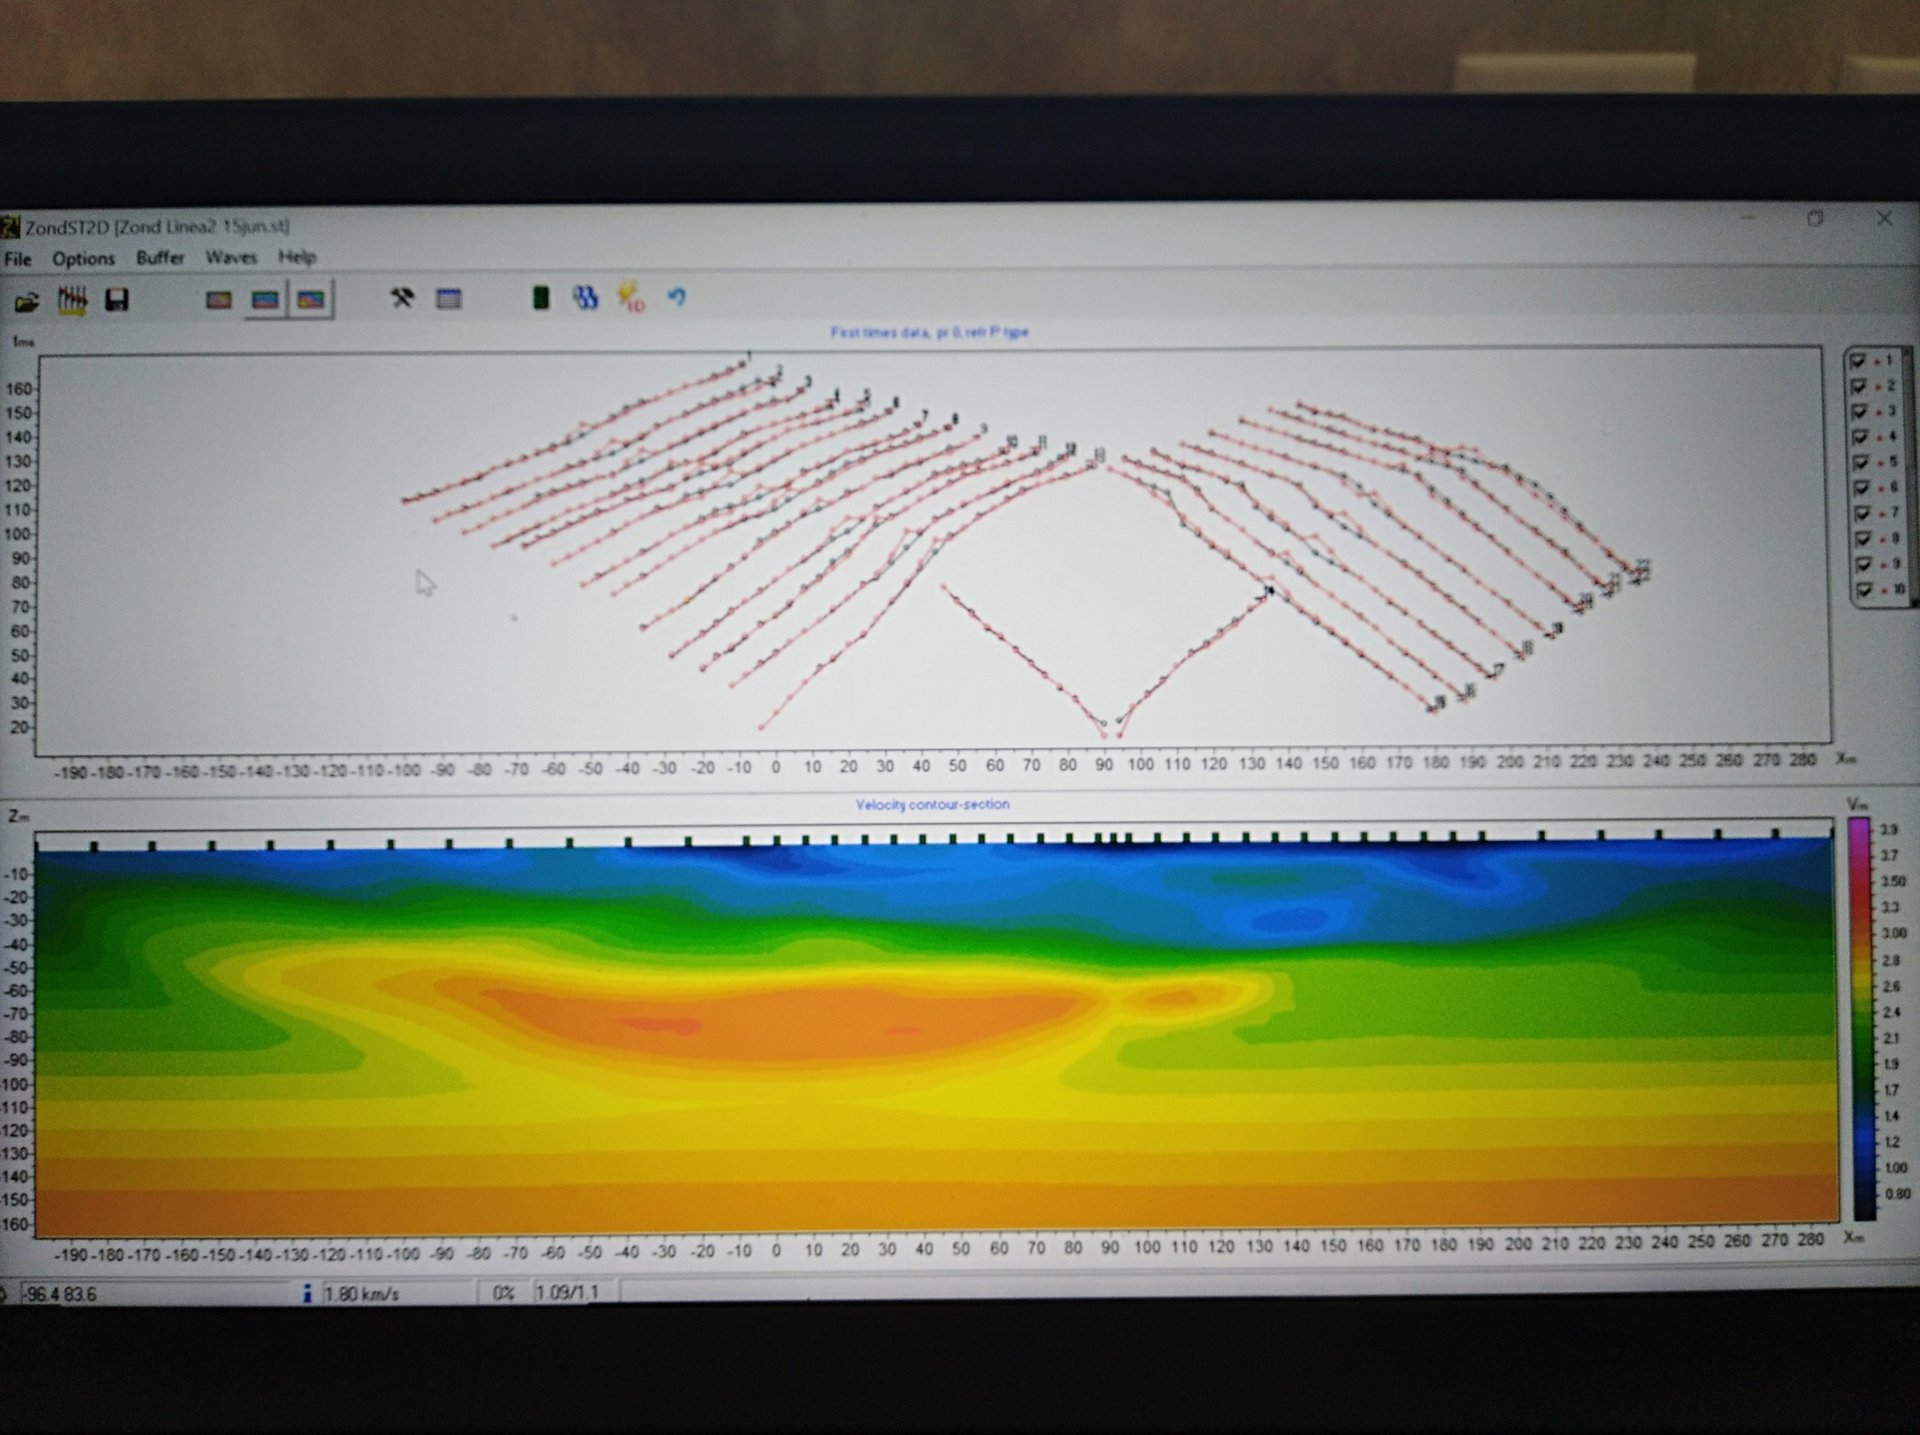
Task: Uncheck shot 1 in the legend list
Action: click(x=1858, y=361)
